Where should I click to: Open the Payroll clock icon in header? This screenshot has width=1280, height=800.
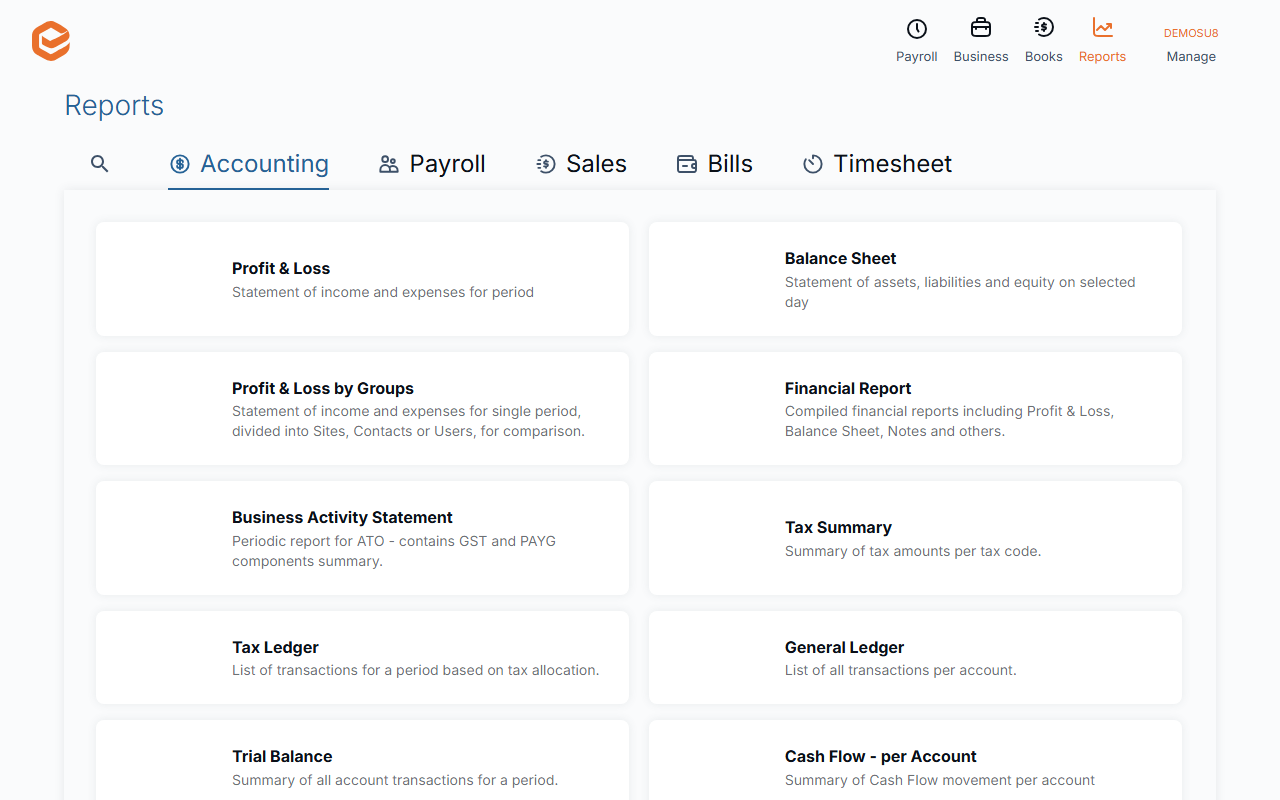tap(916, 29)
